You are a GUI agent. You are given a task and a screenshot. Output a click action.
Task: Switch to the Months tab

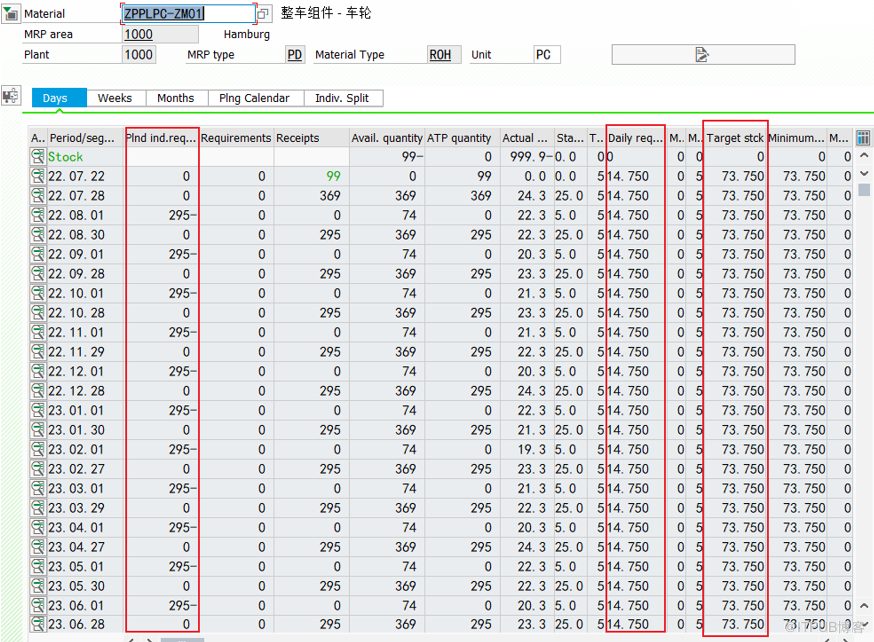[176, 98]
